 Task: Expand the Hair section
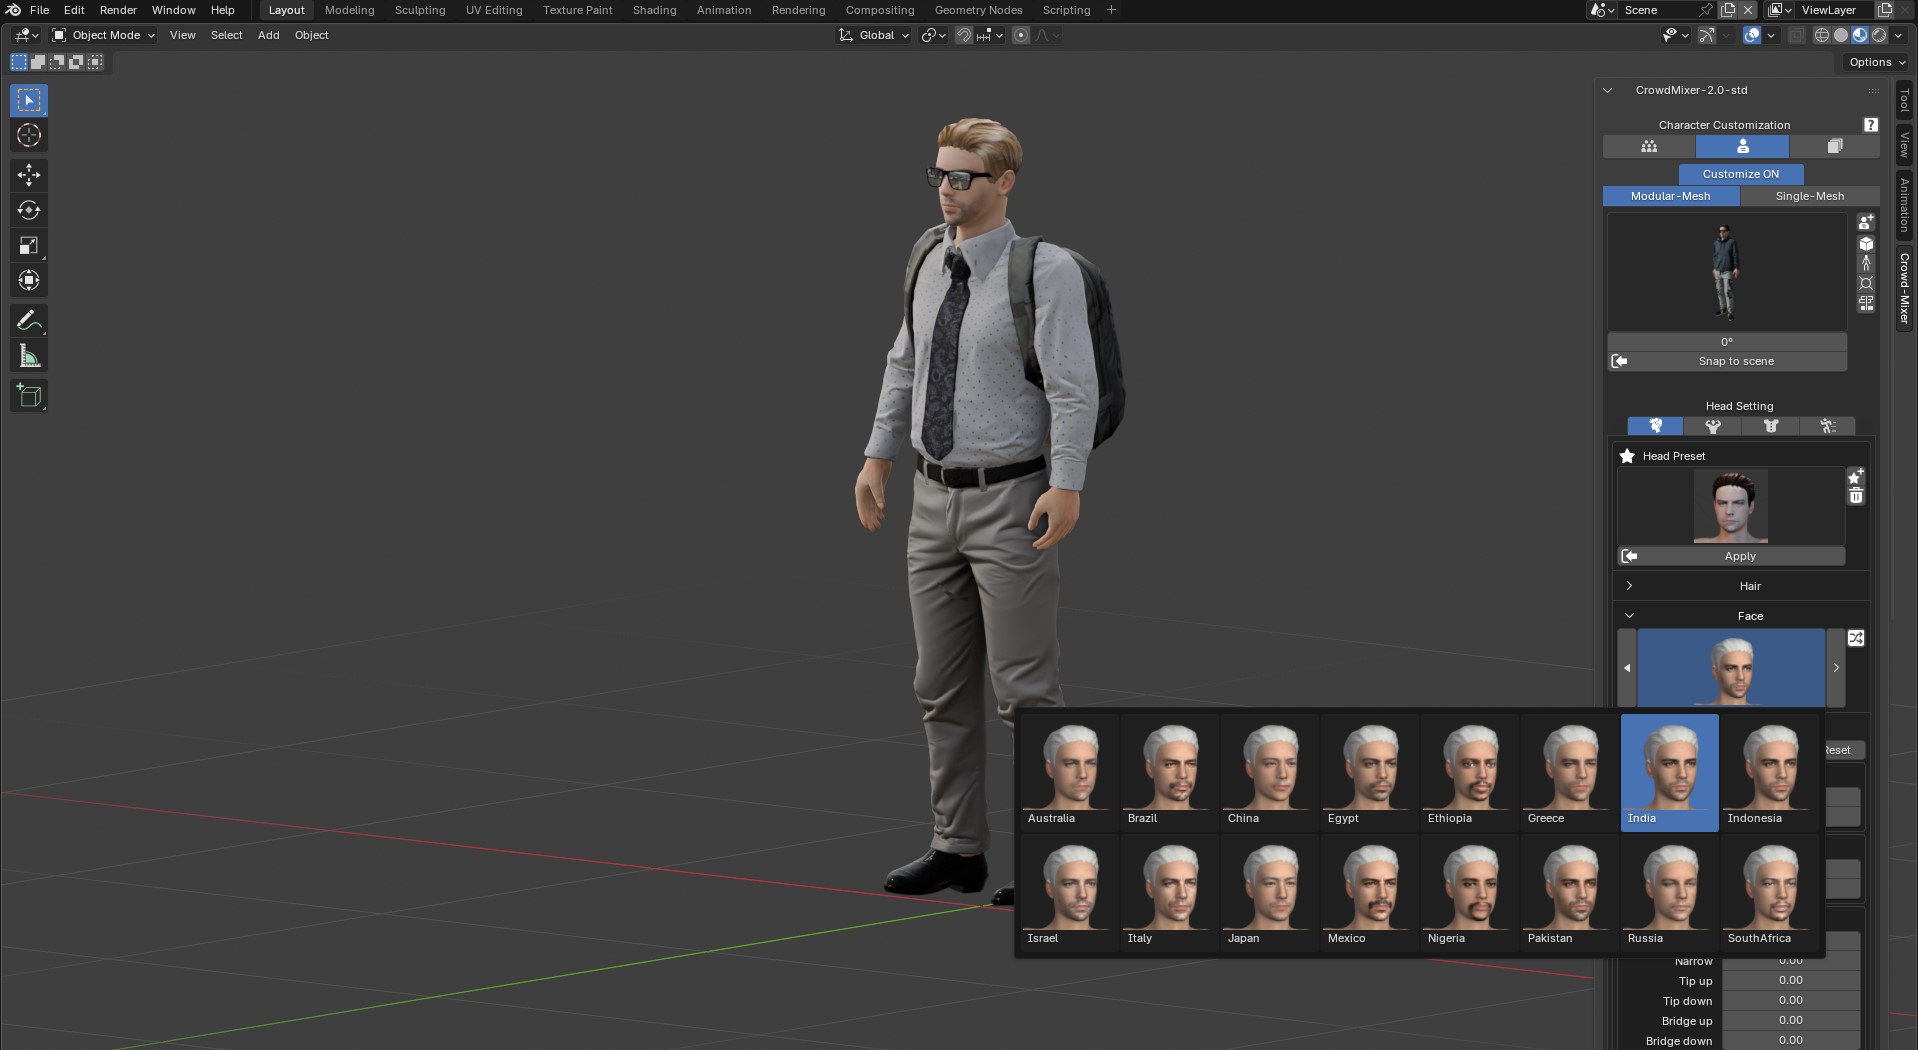[1740, 586]
